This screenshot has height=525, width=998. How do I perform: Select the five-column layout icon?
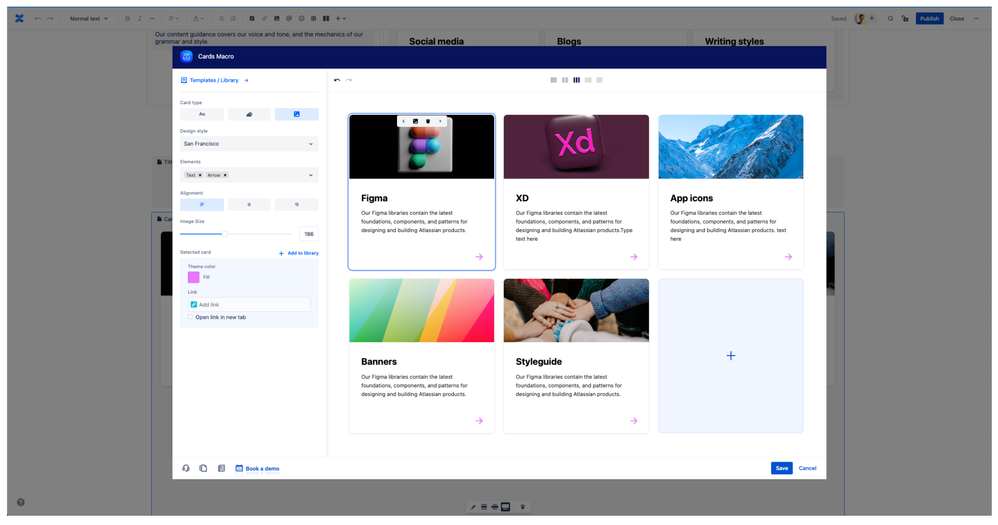(599, 80)
